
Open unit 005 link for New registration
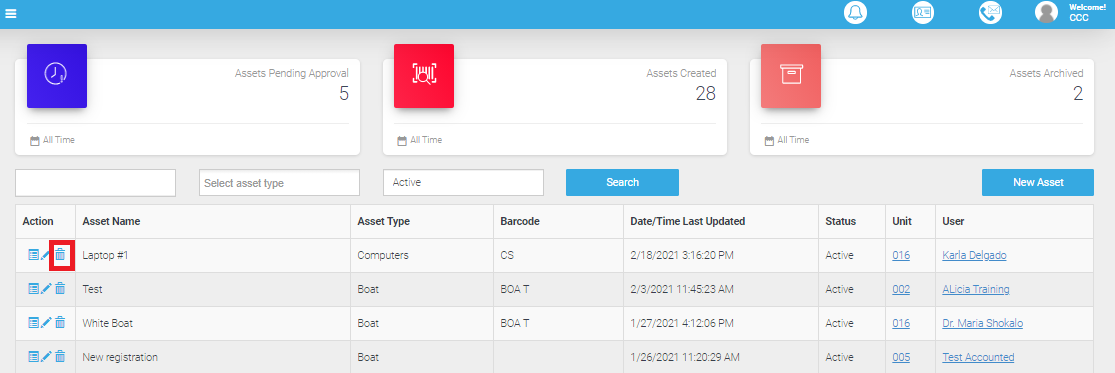coord(901,357)
